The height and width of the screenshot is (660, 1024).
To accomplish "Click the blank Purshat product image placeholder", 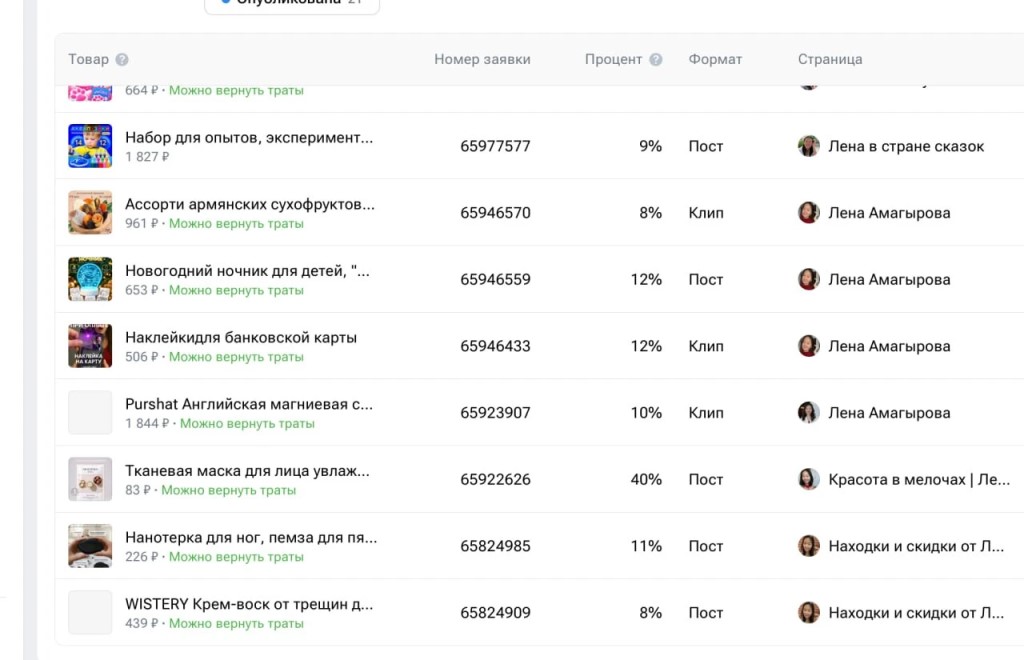I will [90, 413].
